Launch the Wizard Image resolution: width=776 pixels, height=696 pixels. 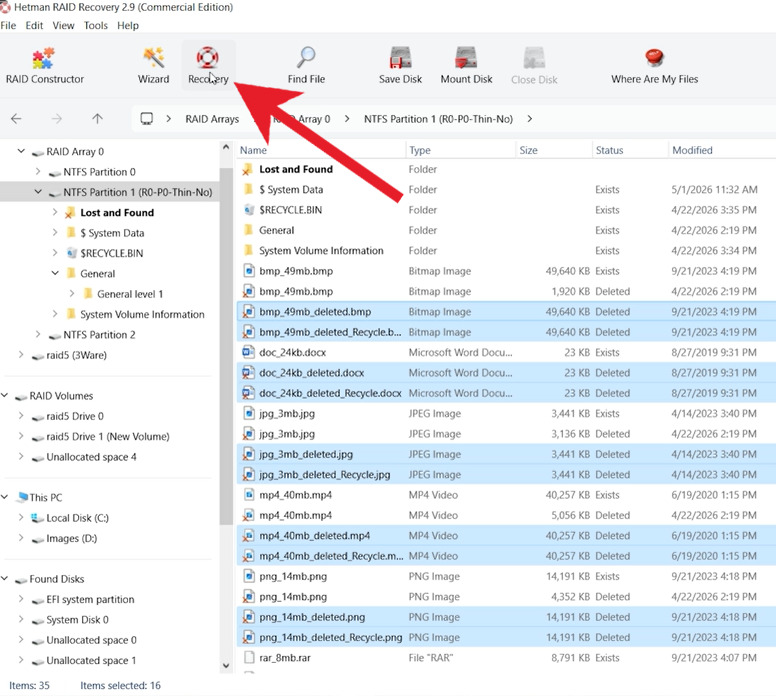click(153, 65)
